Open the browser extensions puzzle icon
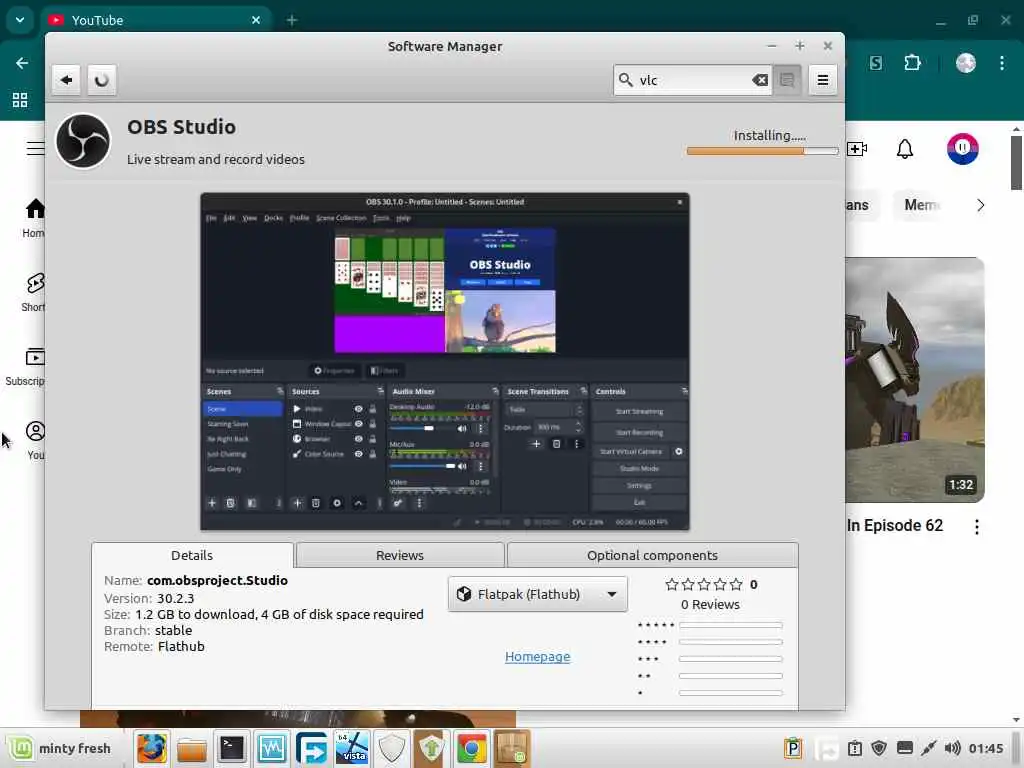The width and height of the screenshot is (1024, 768). point(912,63)
